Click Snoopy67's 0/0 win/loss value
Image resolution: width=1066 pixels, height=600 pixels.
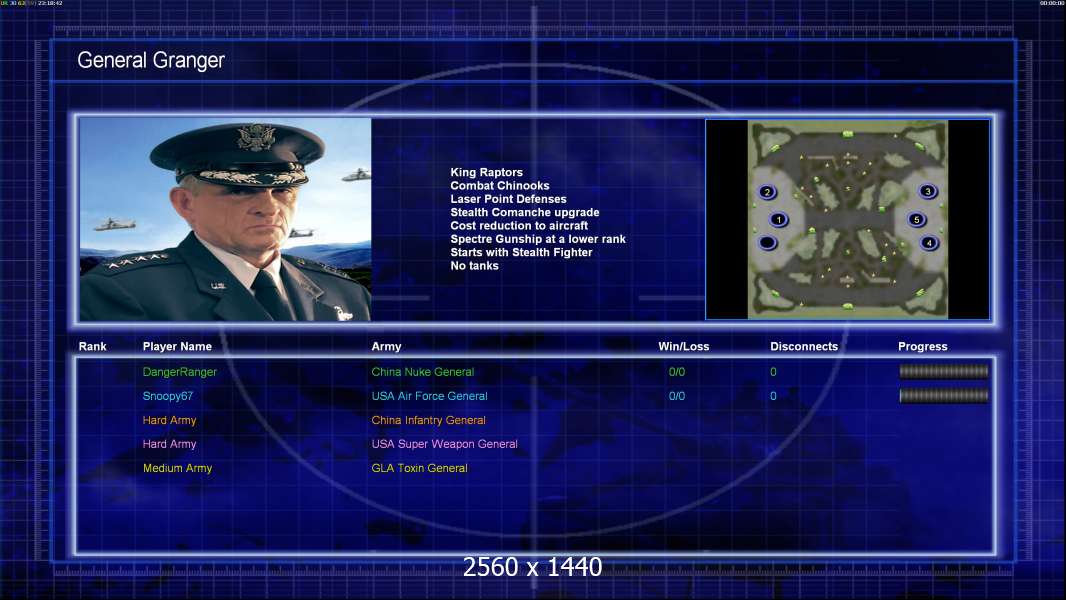676,396
